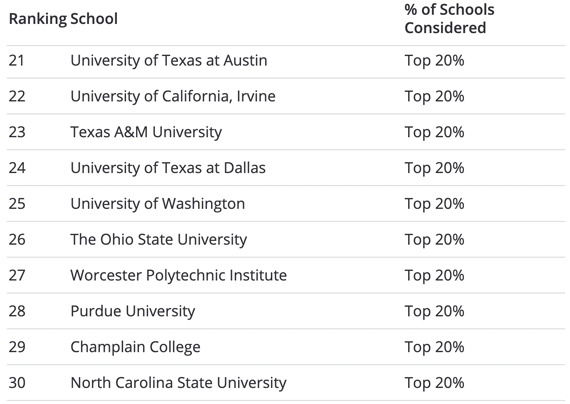Click Champlain College name

[x=135, y=347]
